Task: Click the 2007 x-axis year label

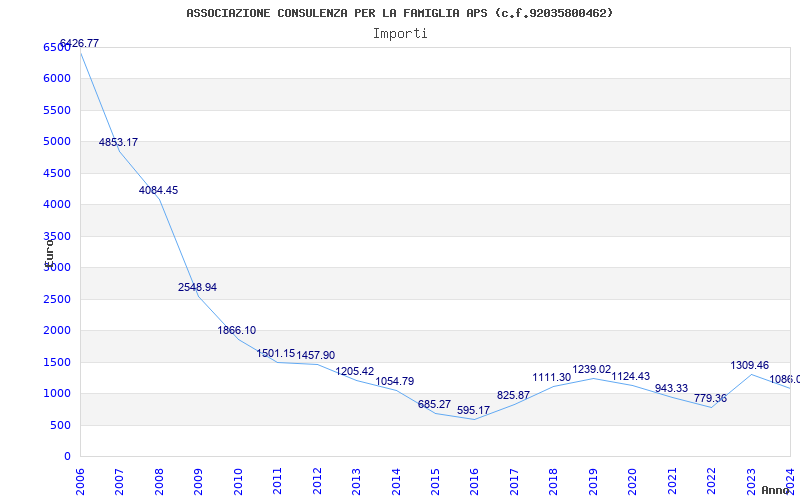Action: 119,481
